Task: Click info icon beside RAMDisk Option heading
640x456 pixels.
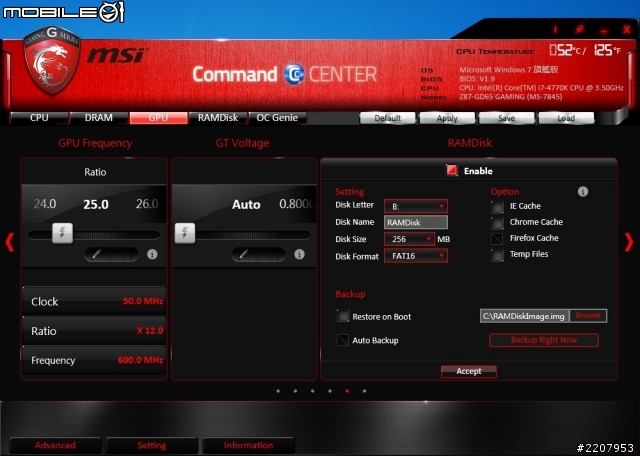Action: click(583, 191)
